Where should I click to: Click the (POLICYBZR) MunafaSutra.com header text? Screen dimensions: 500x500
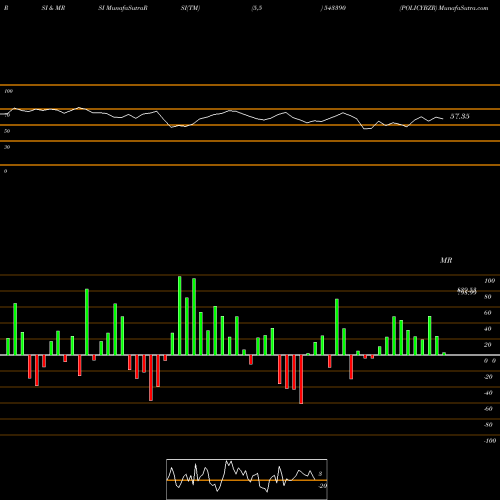click(444, 8)
